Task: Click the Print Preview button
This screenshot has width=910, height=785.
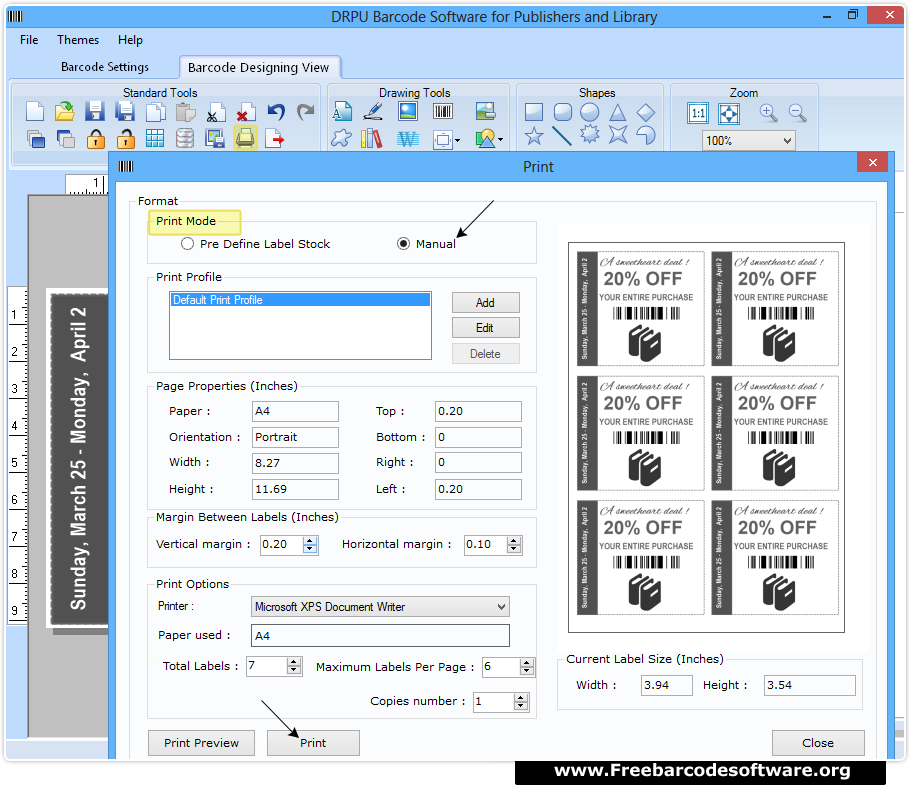Action: coord(201,743)
